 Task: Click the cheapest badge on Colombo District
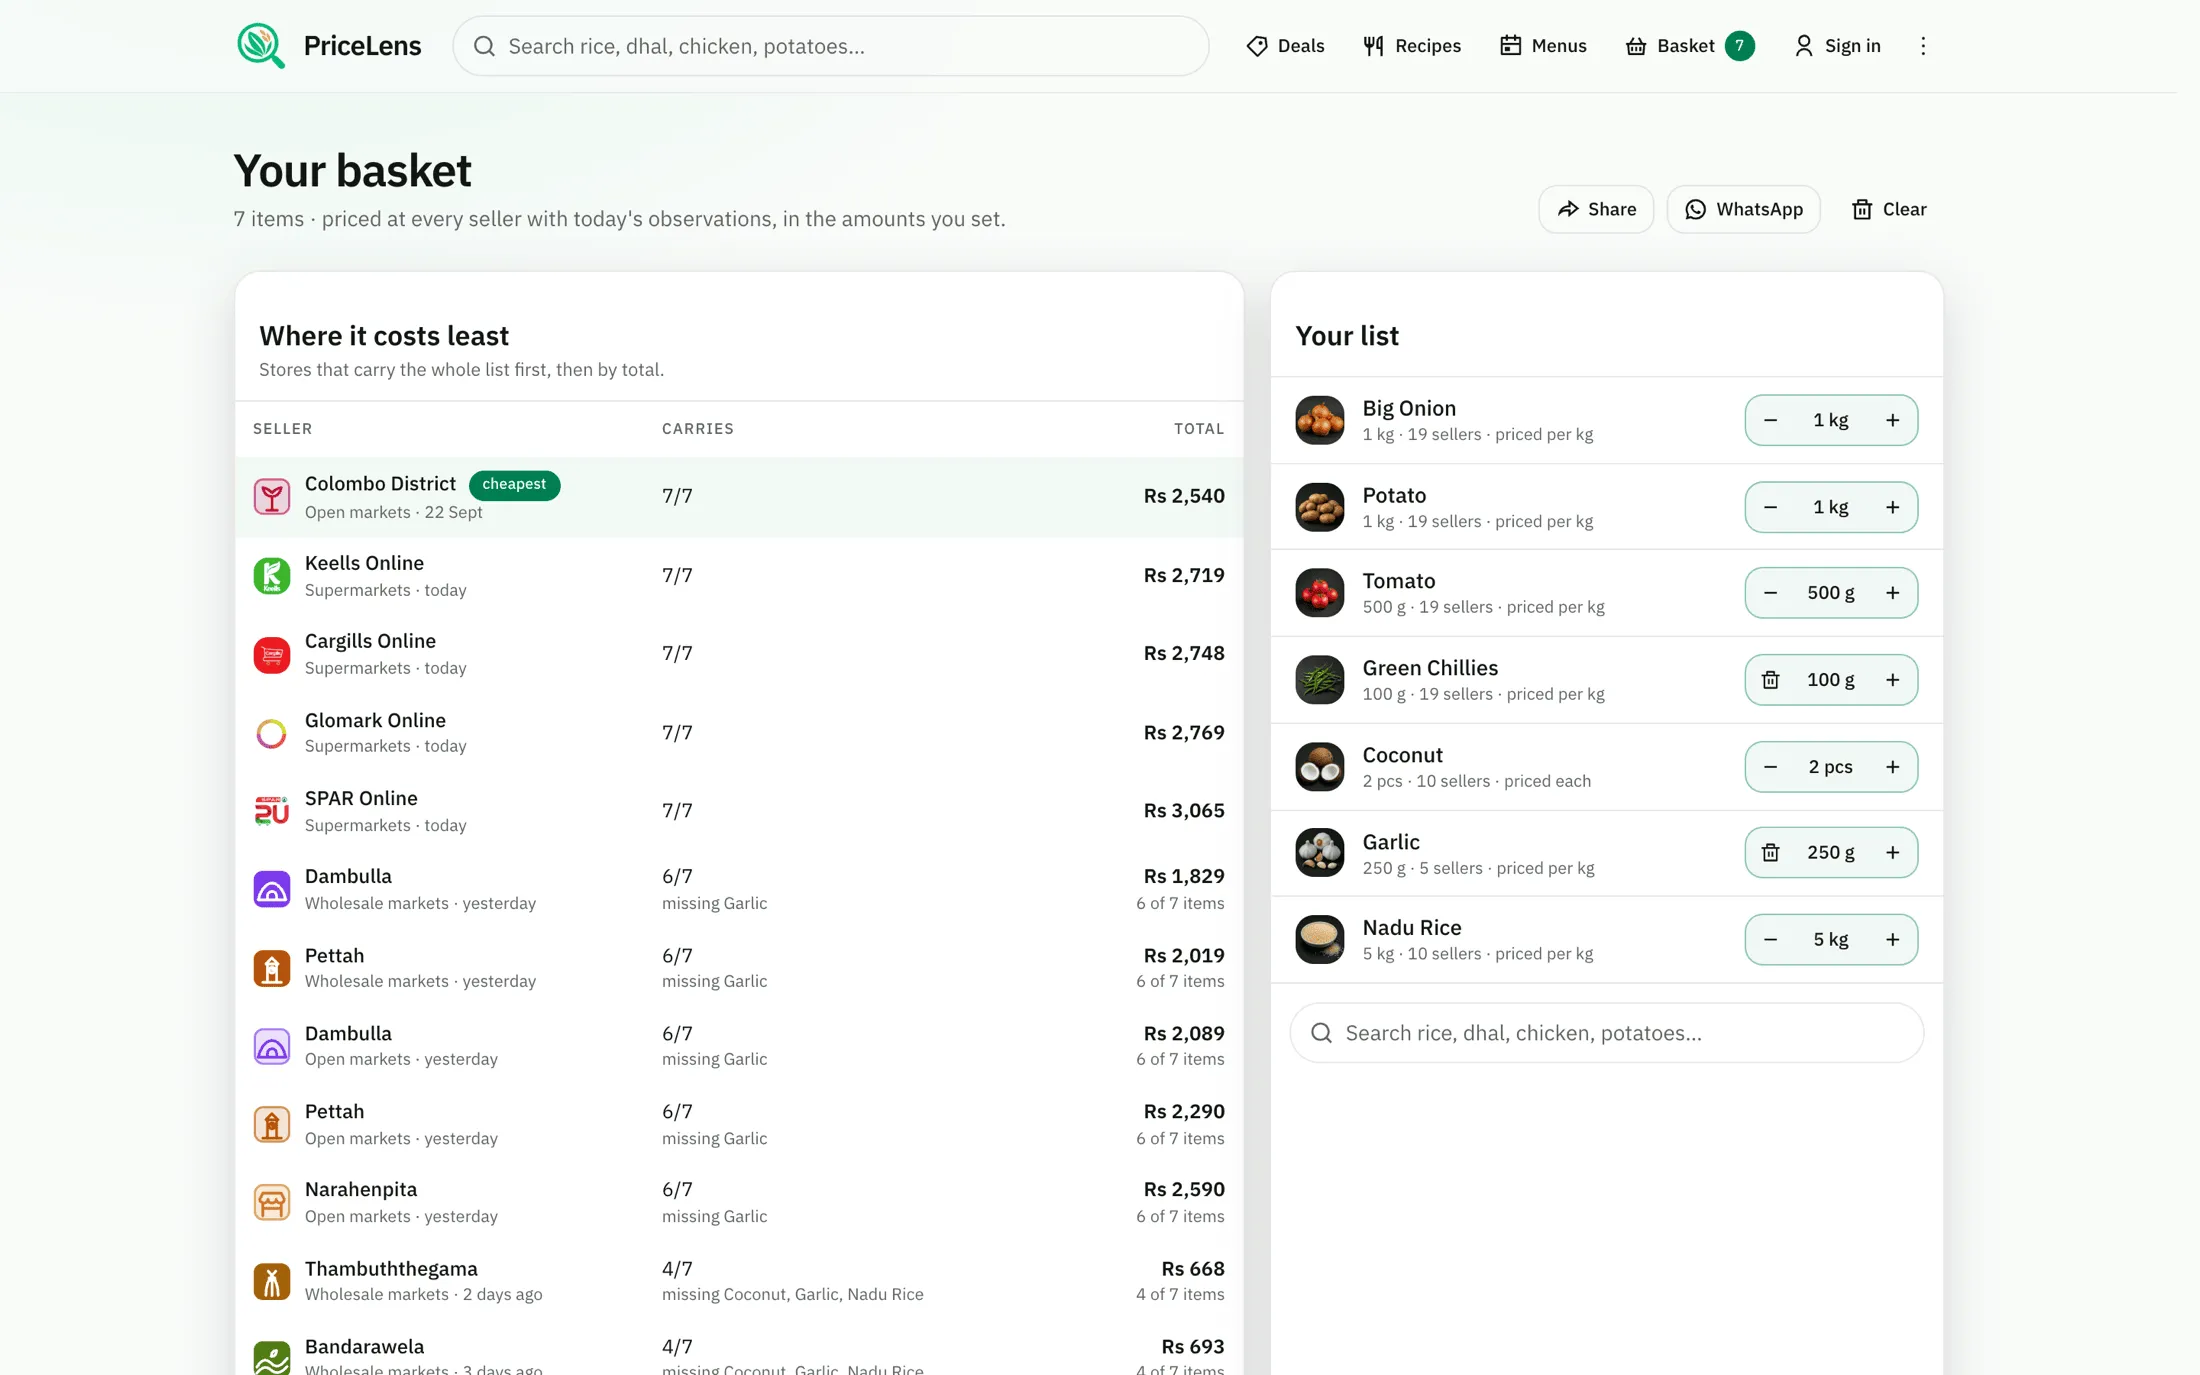[x=514, y=484]
